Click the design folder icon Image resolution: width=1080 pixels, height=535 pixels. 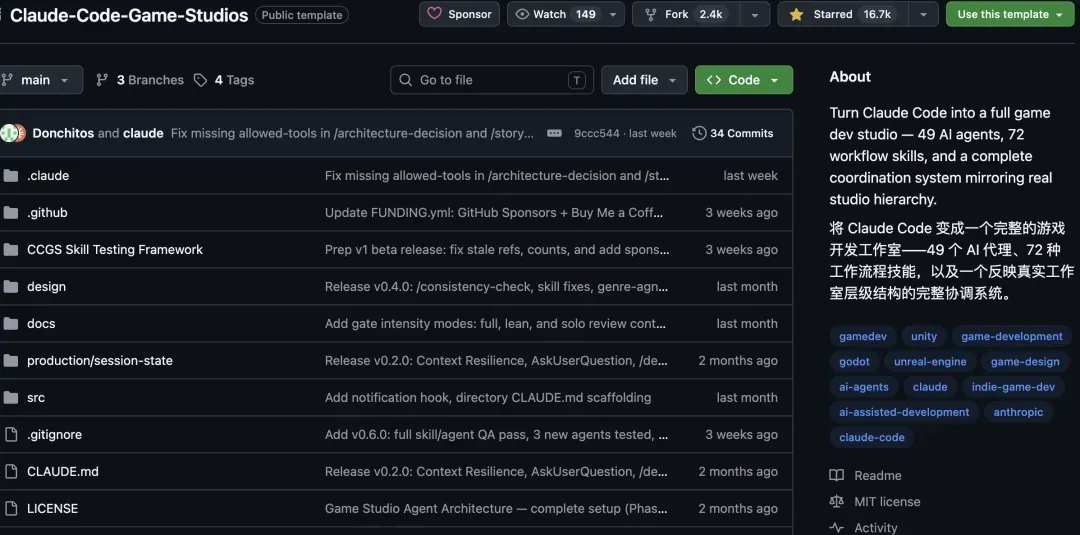[10, 286]
